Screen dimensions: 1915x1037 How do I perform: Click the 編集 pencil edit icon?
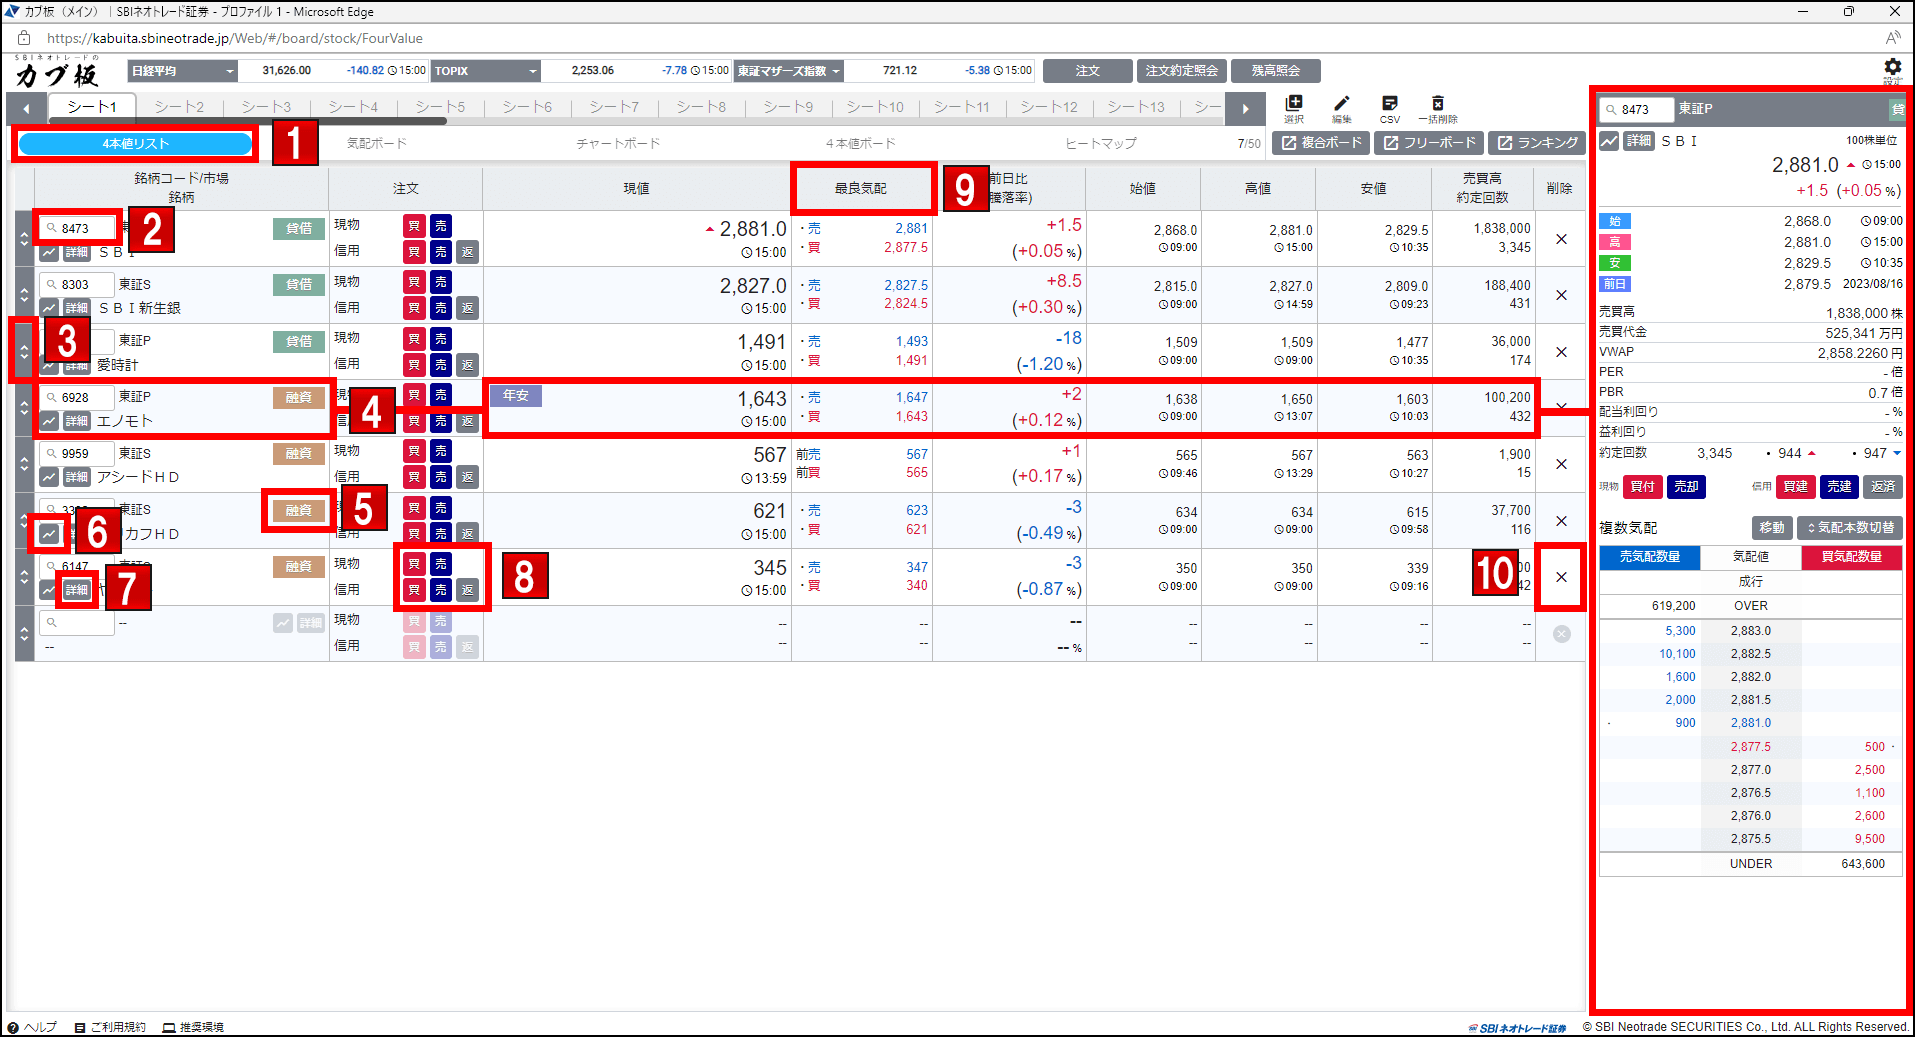point(1342,109)
